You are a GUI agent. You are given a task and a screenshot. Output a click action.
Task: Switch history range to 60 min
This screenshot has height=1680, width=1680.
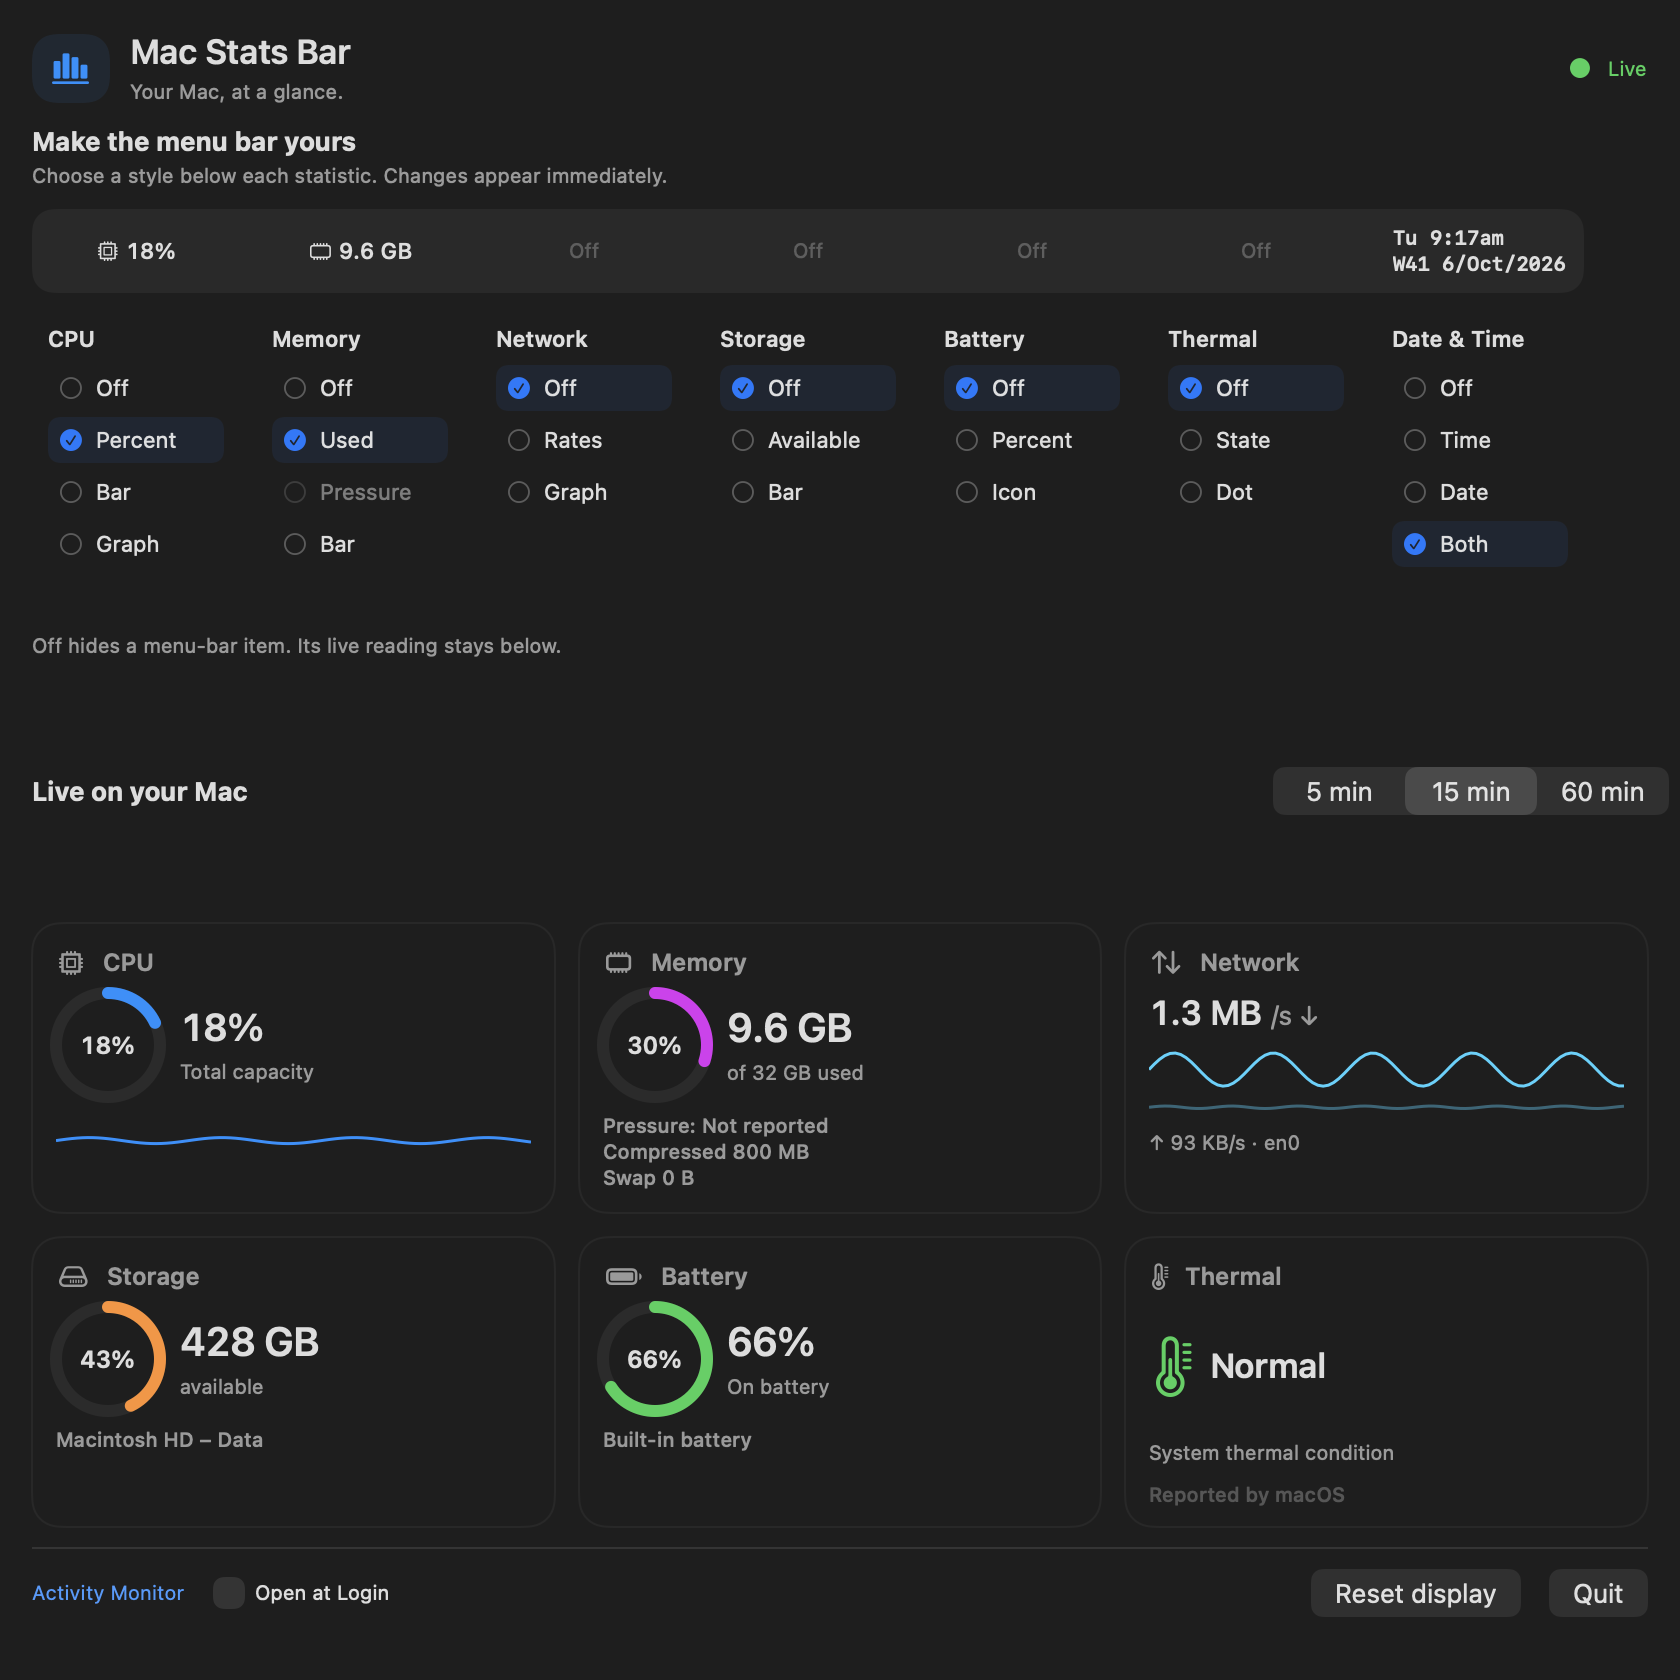pyautogui.click(x=1602, y=792)
